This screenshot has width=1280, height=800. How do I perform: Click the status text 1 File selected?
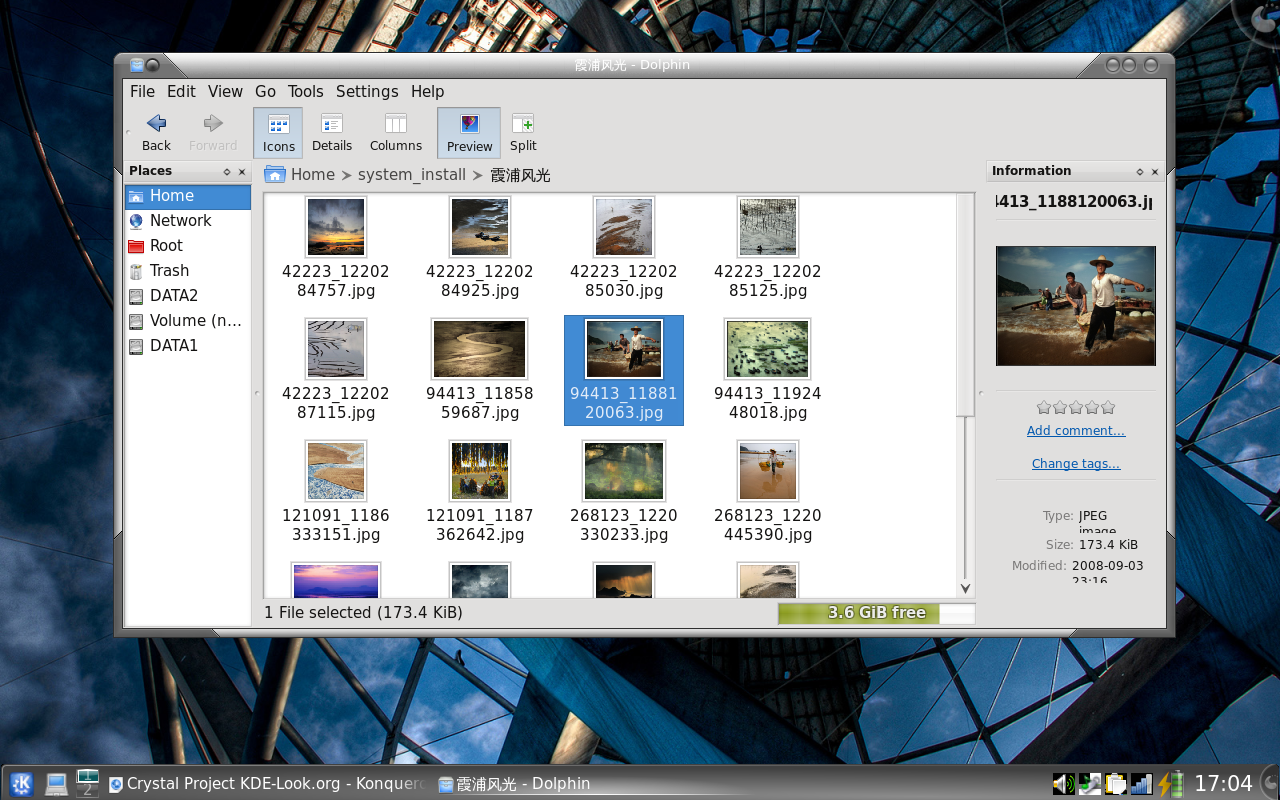363,613
